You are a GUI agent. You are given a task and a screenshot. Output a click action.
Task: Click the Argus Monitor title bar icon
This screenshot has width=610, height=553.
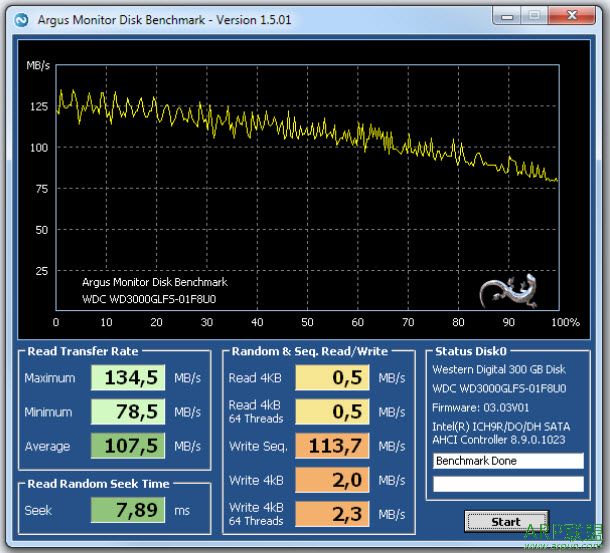[x=20, y=19]
